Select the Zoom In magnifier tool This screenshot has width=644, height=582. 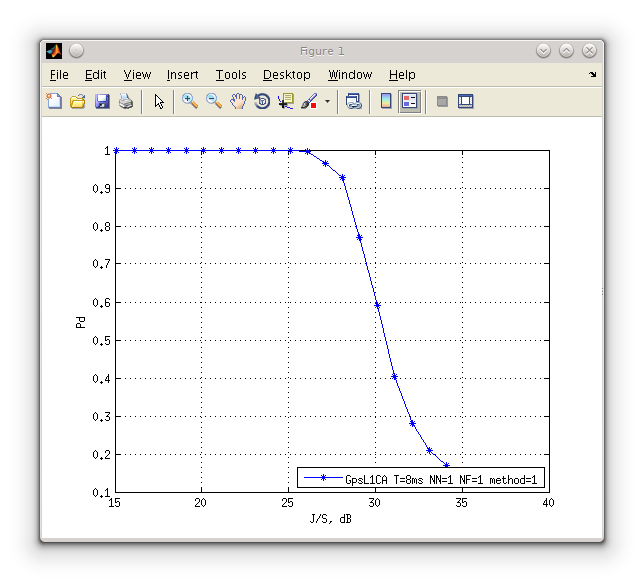point(190,101)
